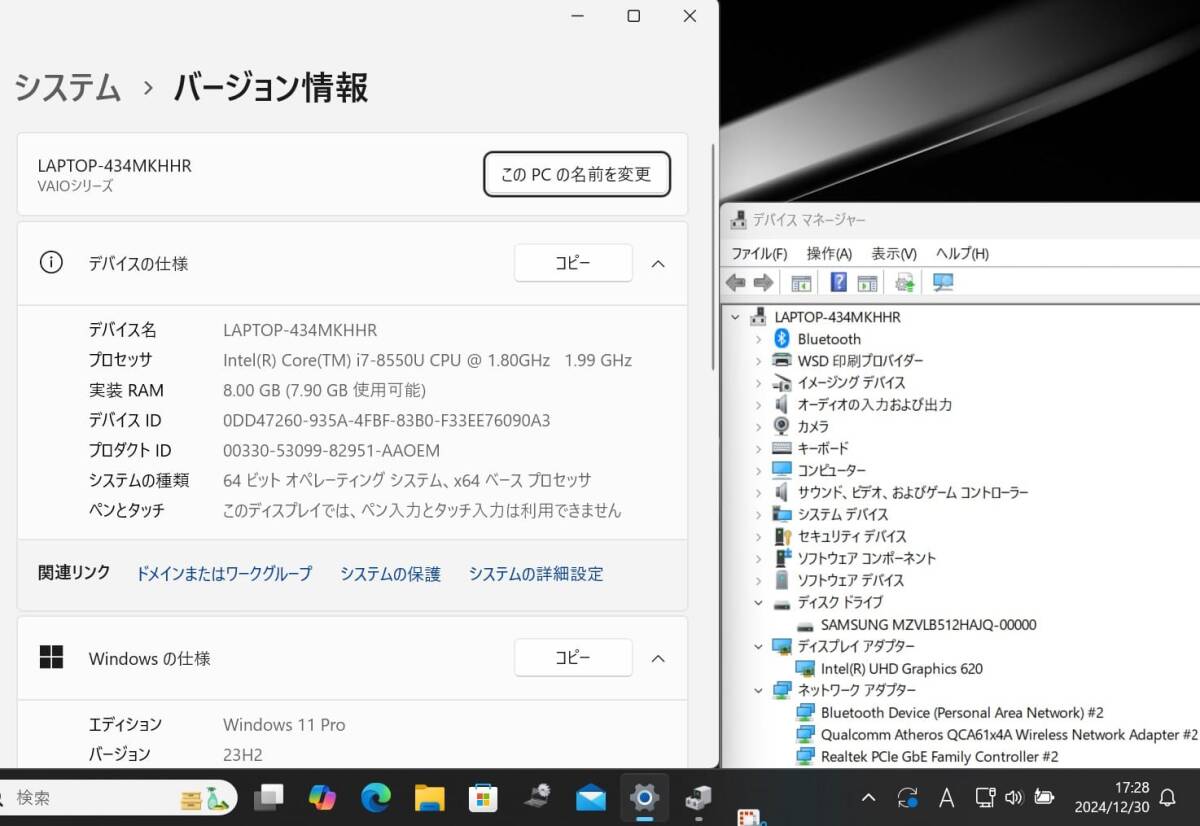Select the サウンド、ビデオ、およびゲーム コントローラー item
The image size is (1200, 826).
[x=913, y=493]
